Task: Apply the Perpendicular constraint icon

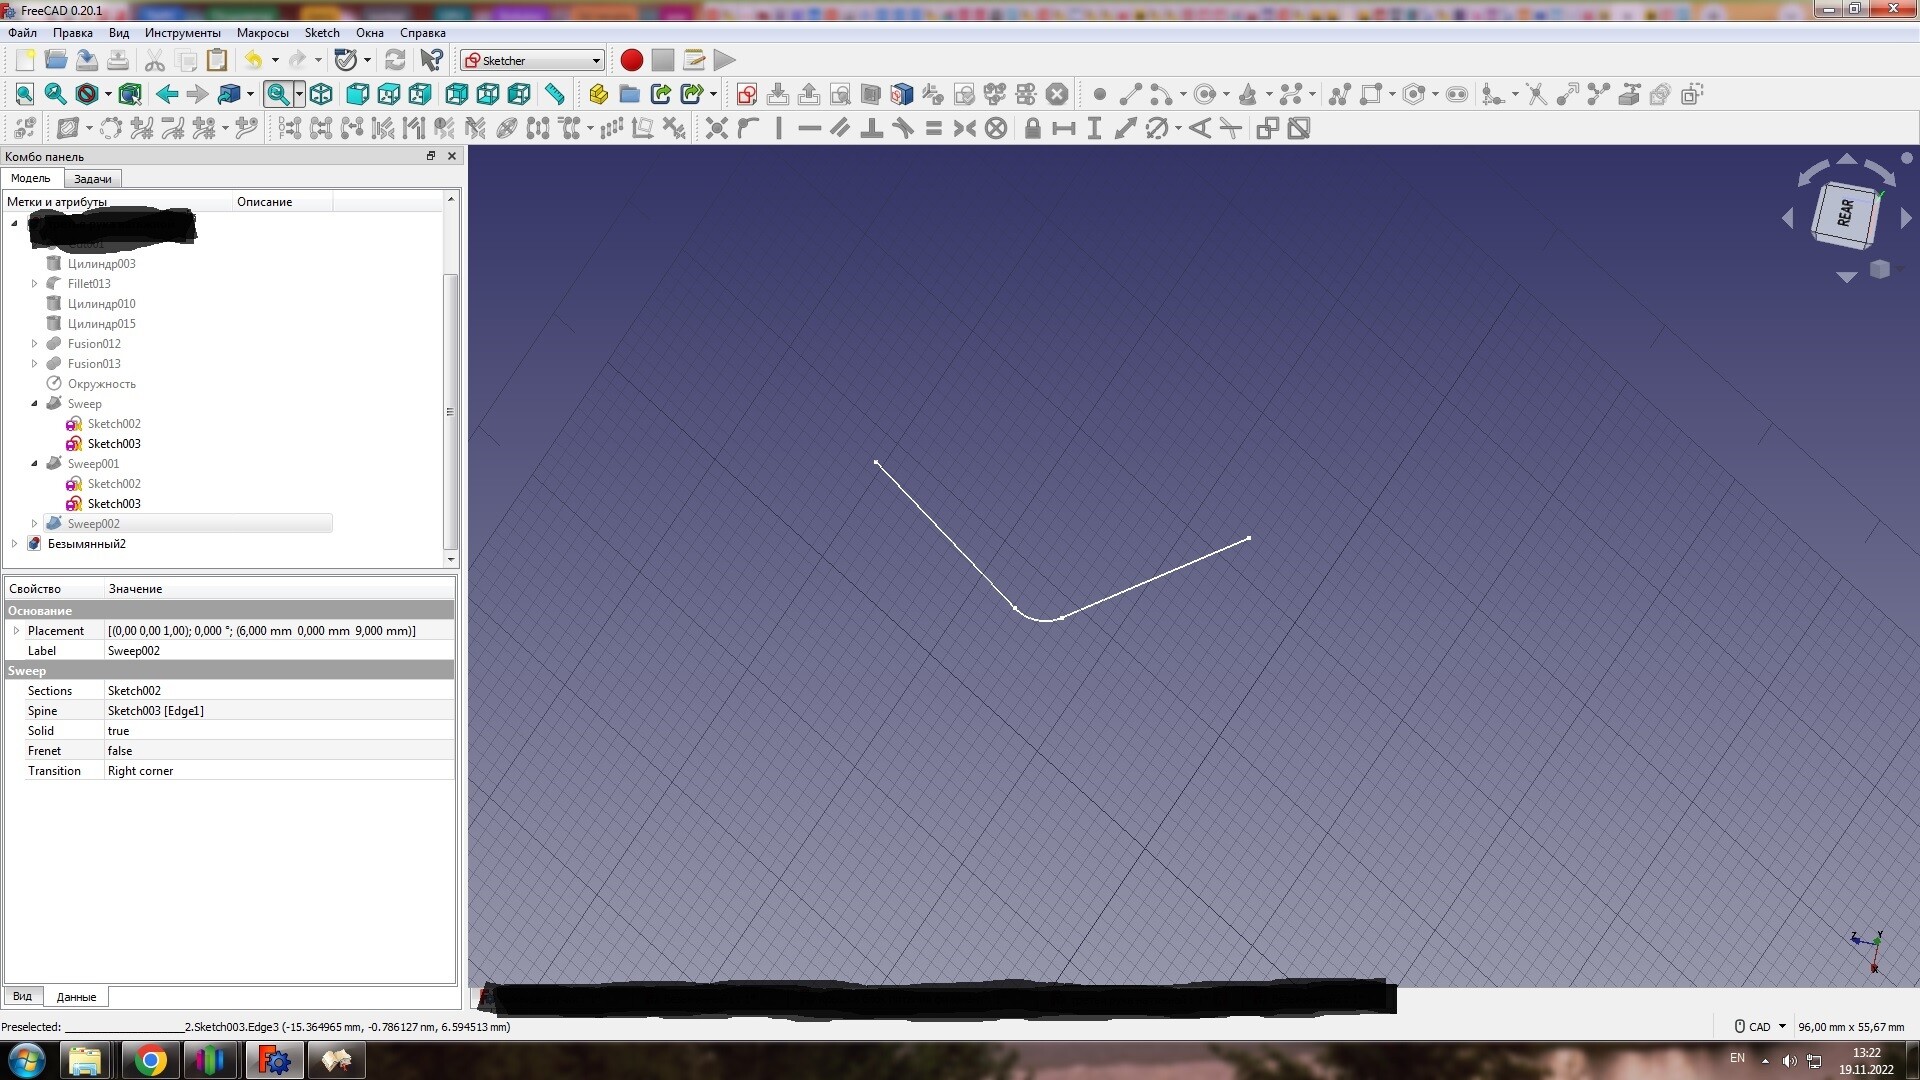Action: coord(871,128)
